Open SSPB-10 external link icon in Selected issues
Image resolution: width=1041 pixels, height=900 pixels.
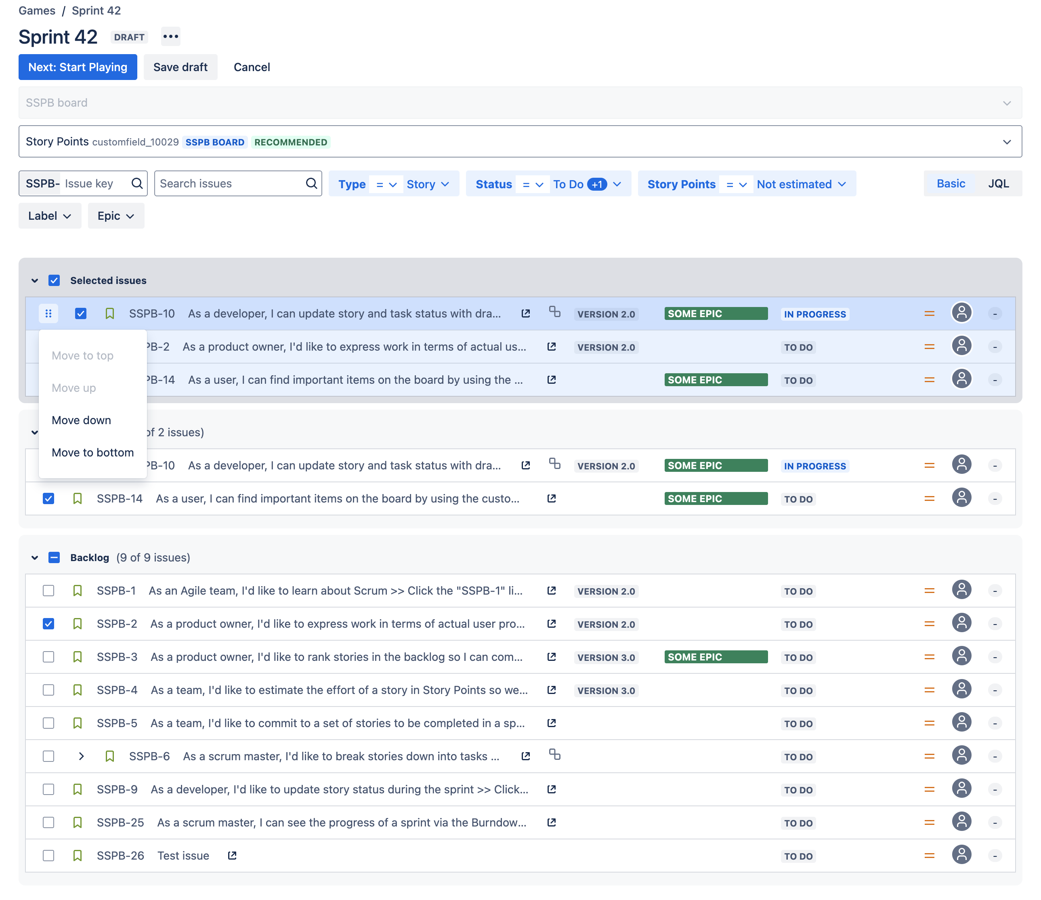click(x=526, y=314)
